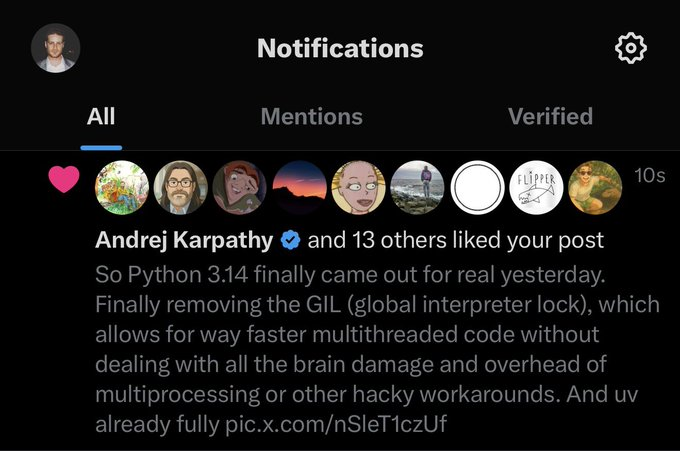Switch to the Verified tab
The height and width of the screenshot is (451, 680).
(550, 117)
